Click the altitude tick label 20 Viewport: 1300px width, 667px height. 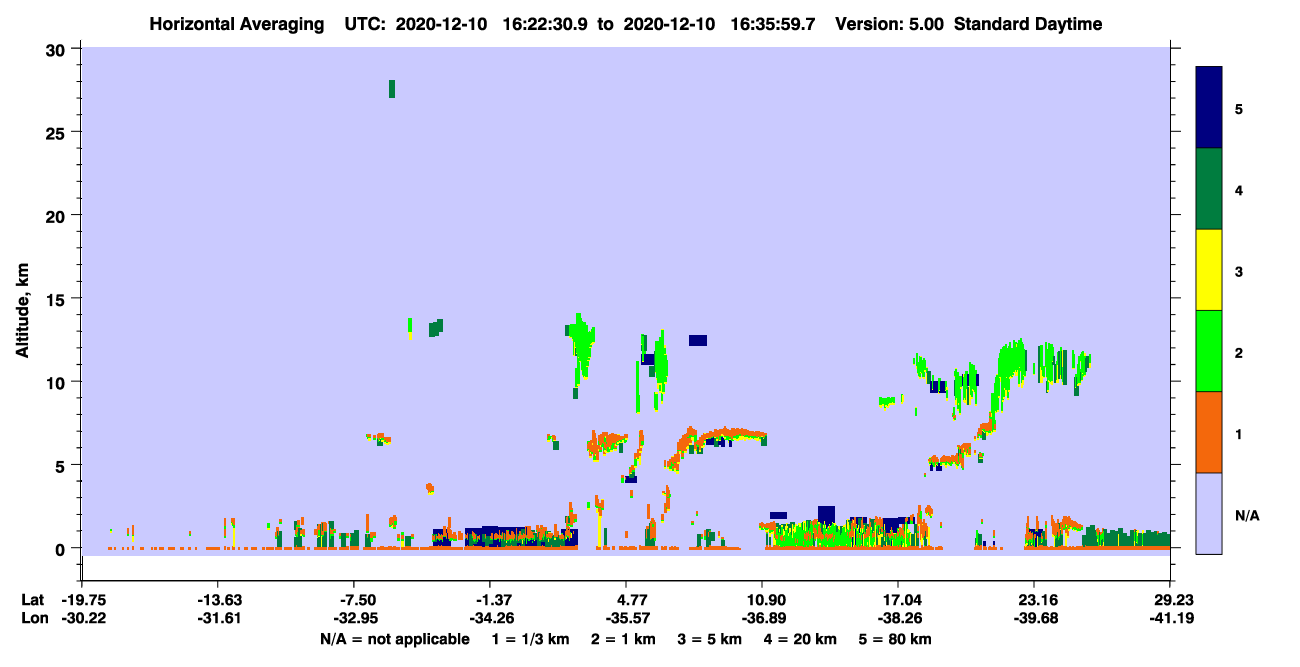[x=58, y=215]
